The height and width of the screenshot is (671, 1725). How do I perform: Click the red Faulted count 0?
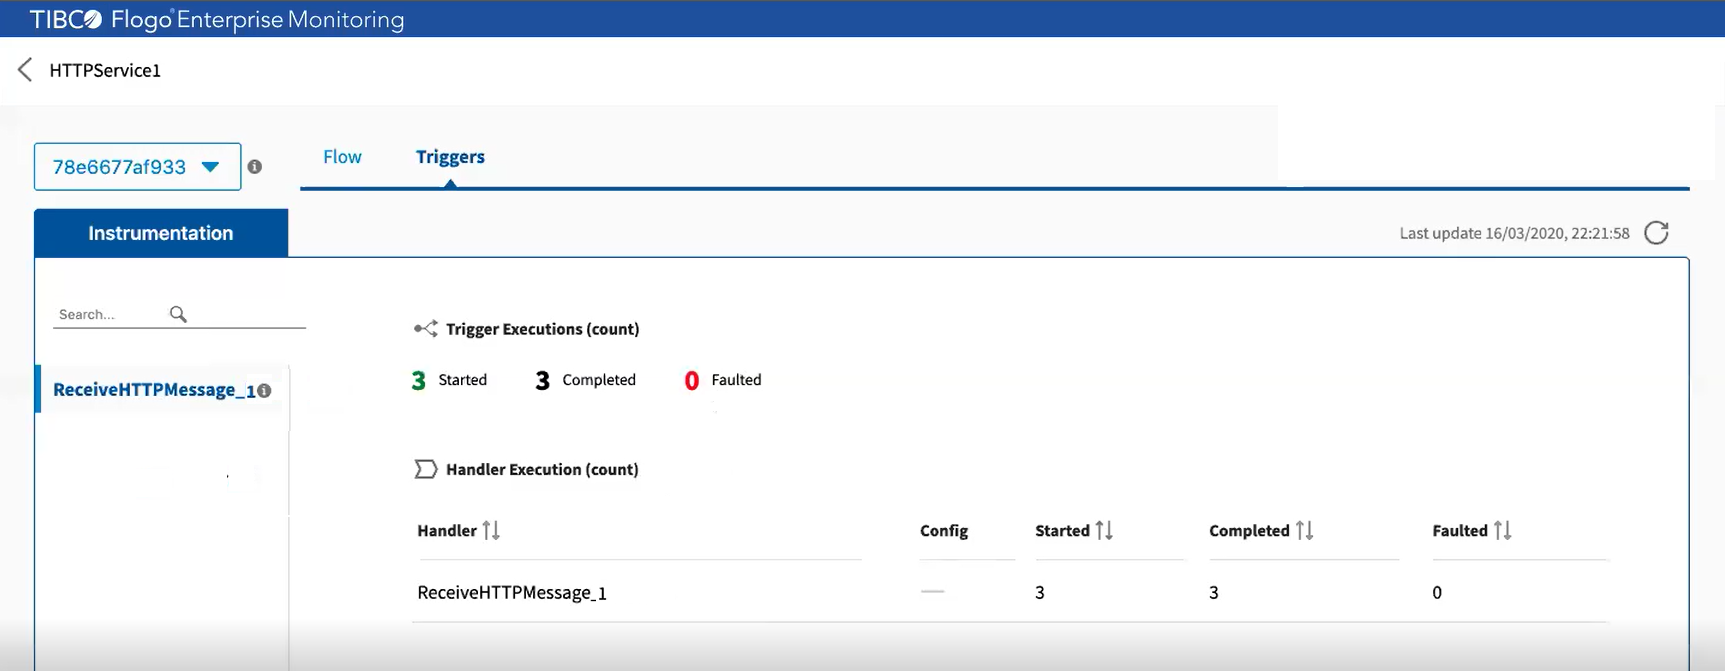click(691, 381)
